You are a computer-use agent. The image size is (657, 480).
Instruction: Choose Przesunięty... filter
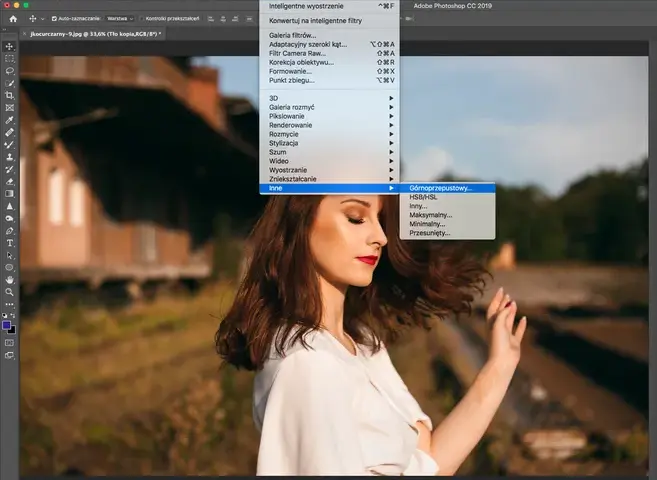click(x=447, y=233)
